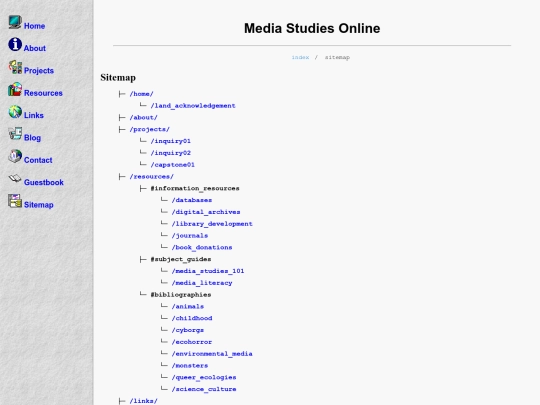Screen dimensions: 540x405
Task: Click the #subject_guides section label
Action: pos(181,259)
